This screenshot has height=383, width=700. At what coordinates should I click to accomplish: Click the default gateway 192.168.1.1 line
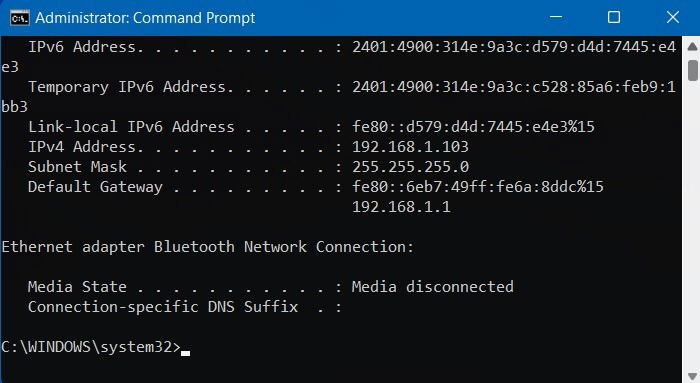[401, 207]
